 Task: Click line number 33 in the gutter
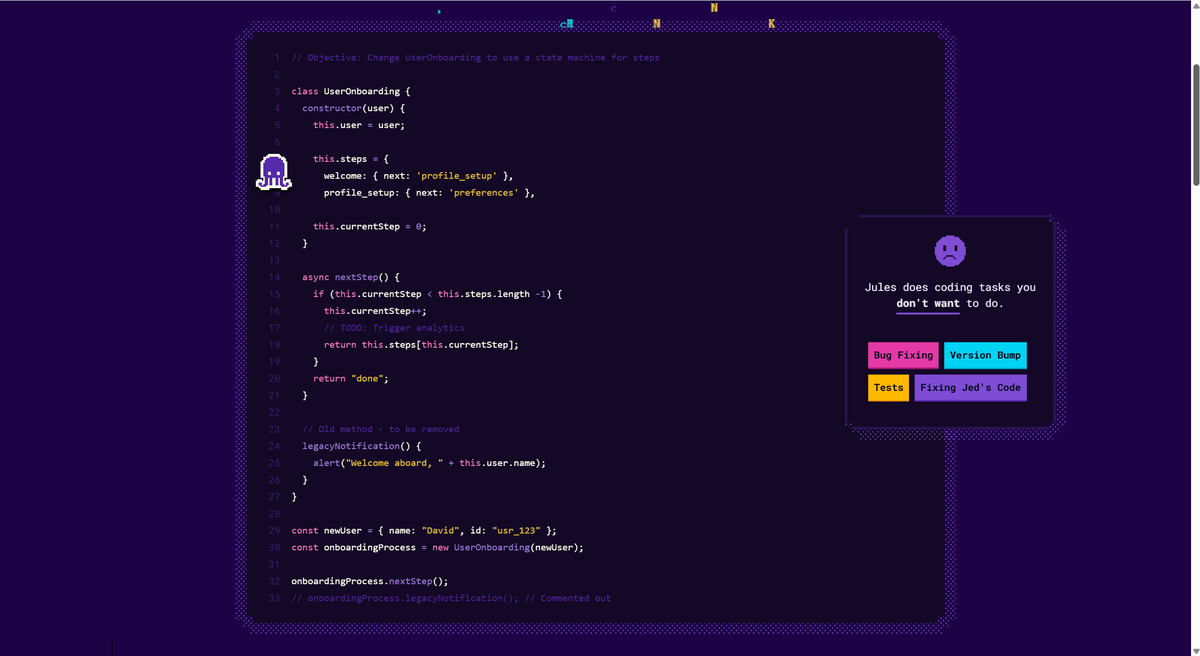pos(274,598)
